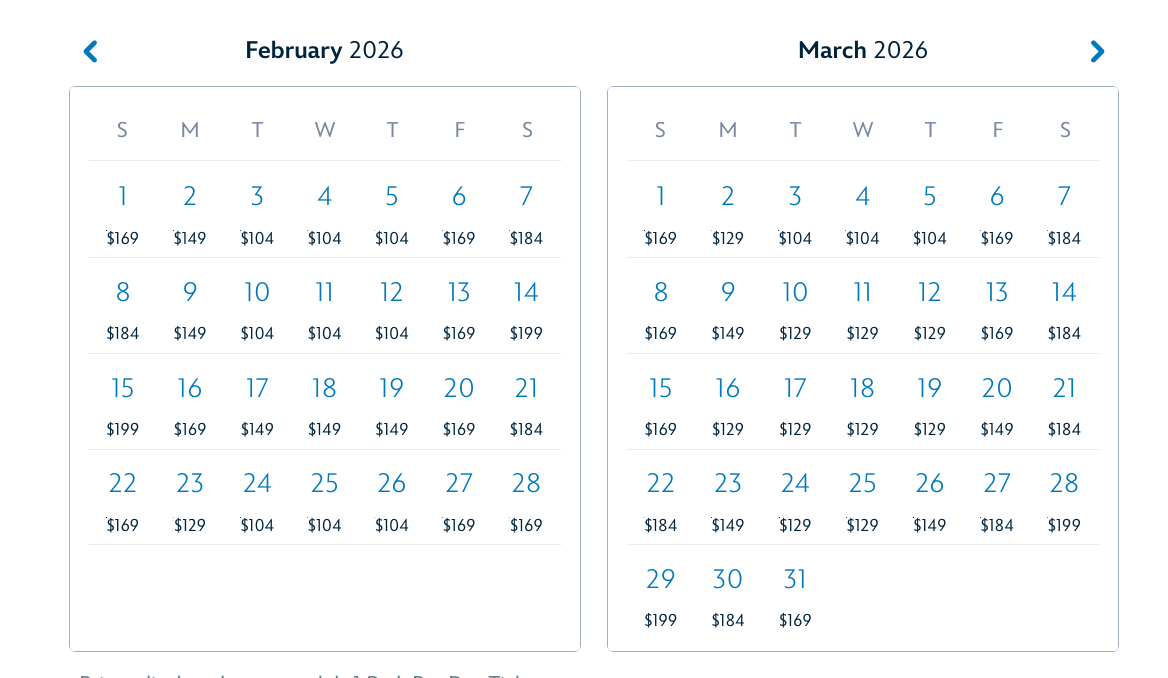Click the February 2026 month heading
This screenshot has width=1168, height=678.
pyautogui.click(x=324, y=50)
